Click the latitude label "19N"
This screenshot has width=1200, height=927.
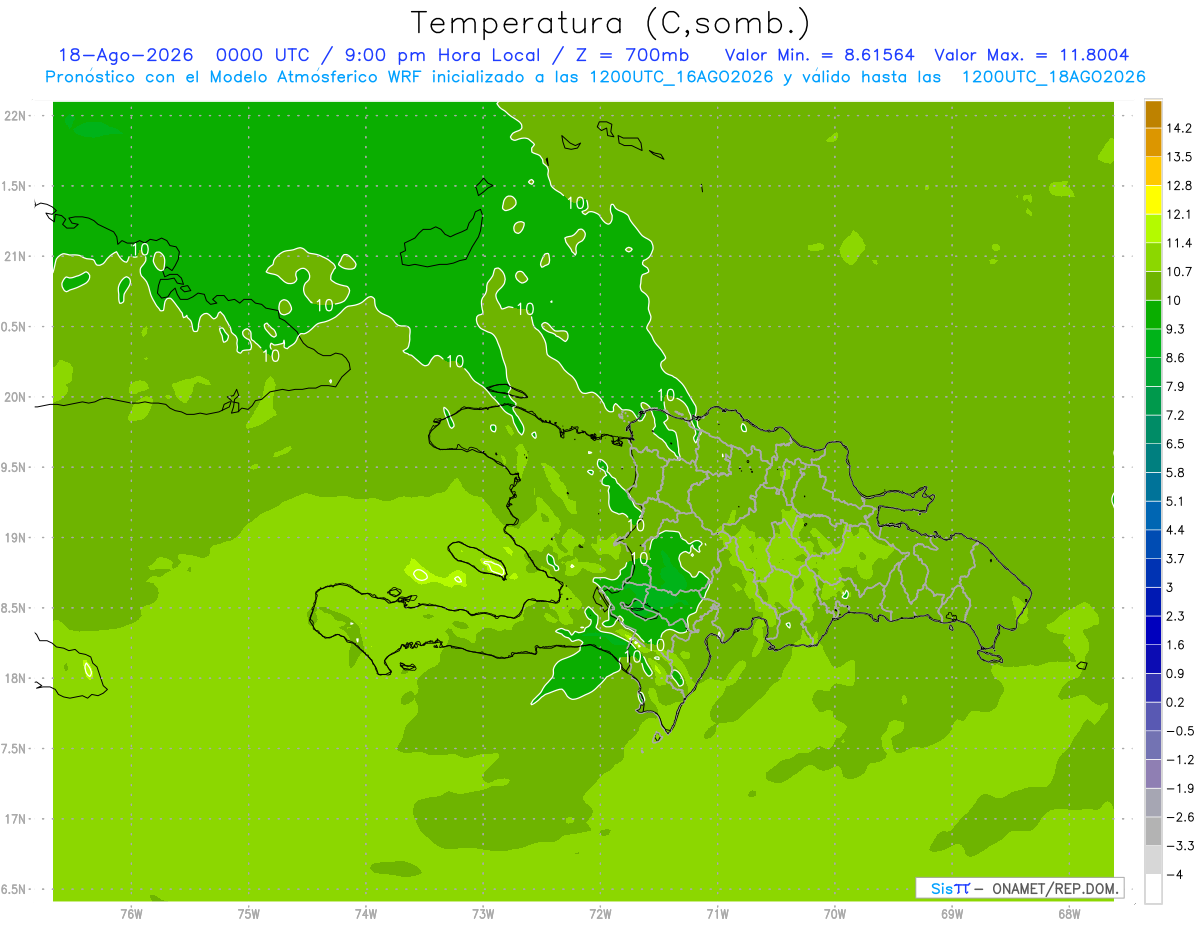[x=16, y=538]
